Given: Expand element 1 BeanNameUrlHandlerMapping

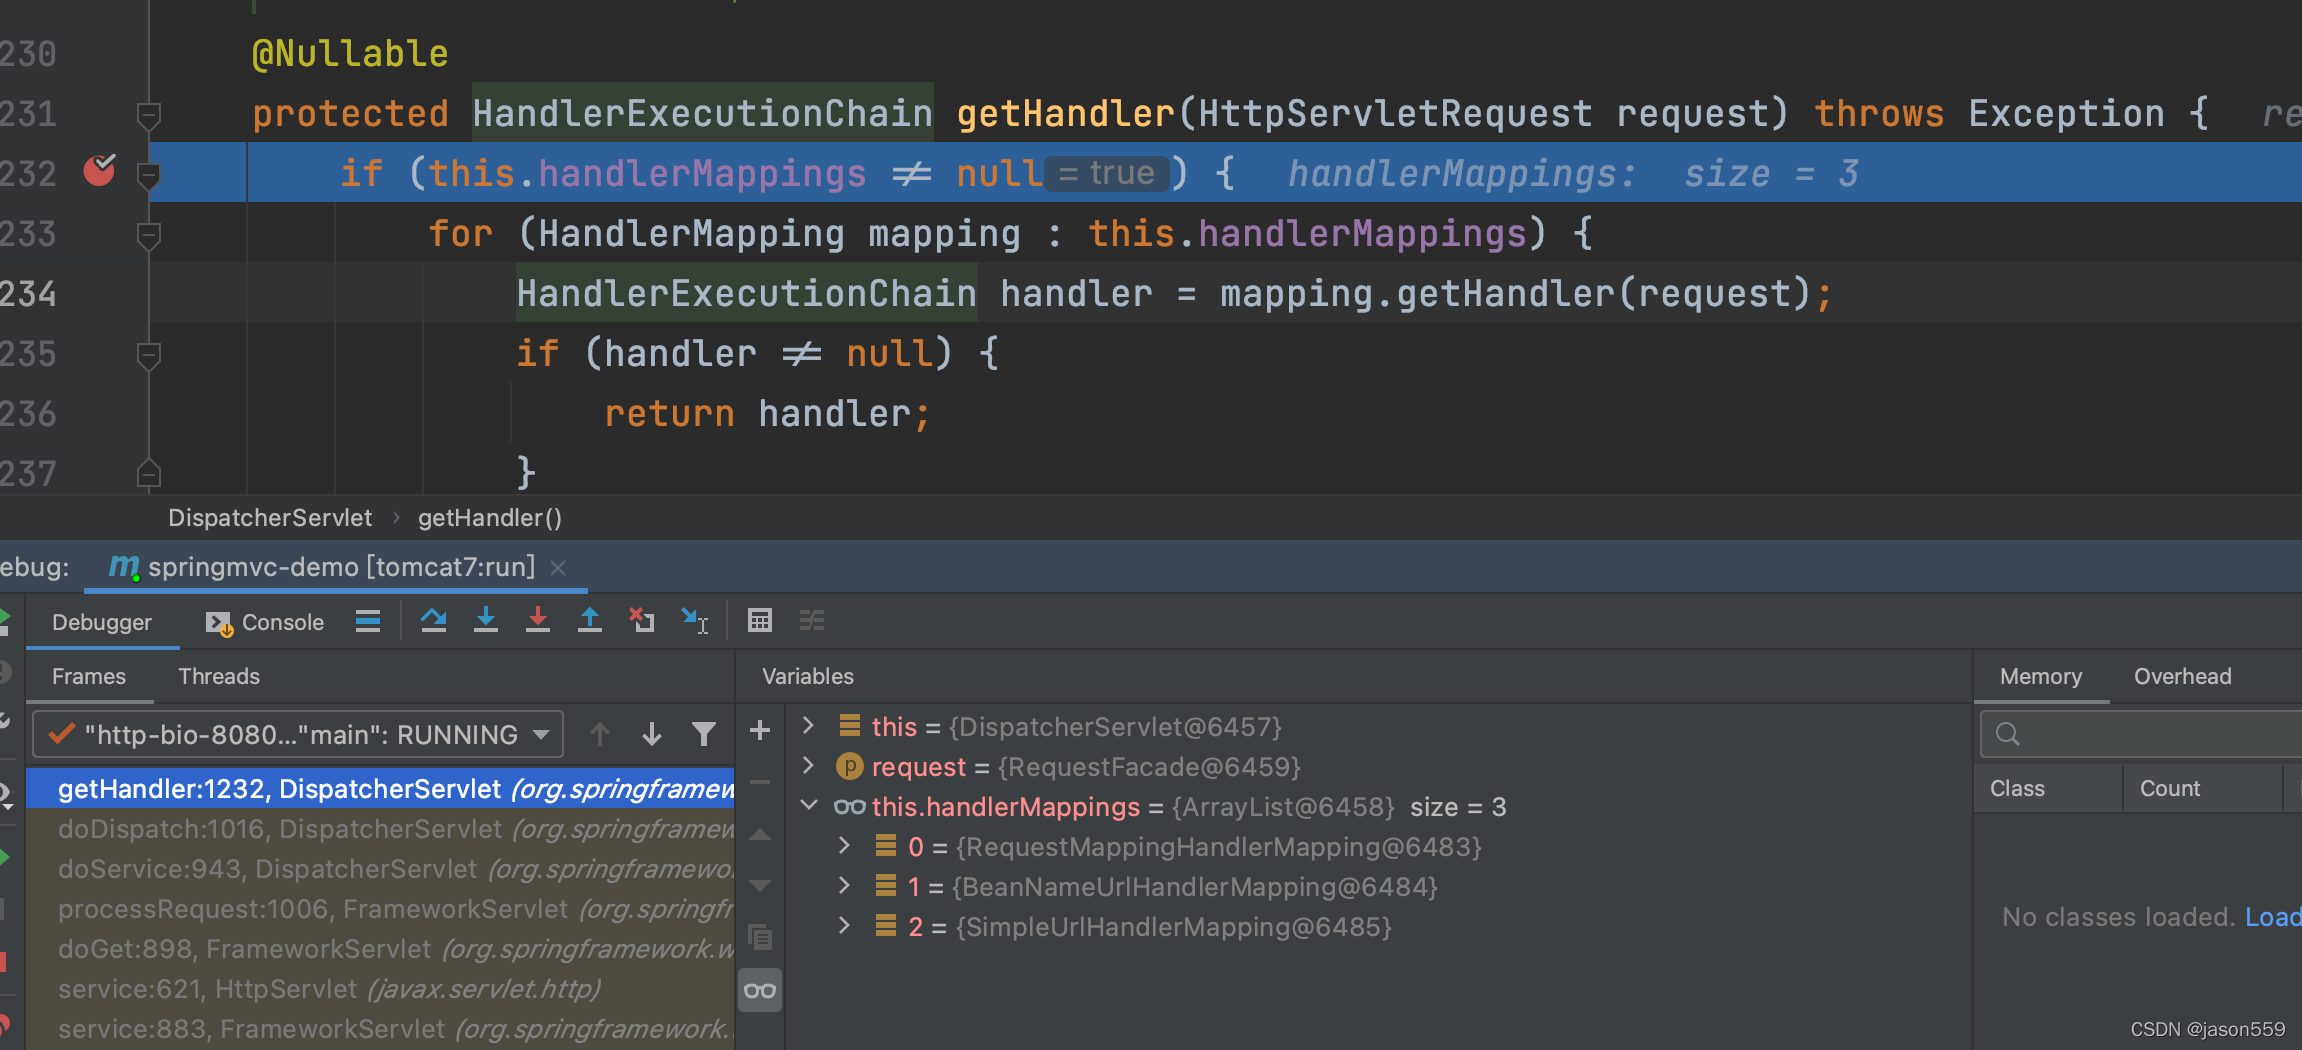Looking at the screenshot, I should pyautogui.click(x=844, y=885).
